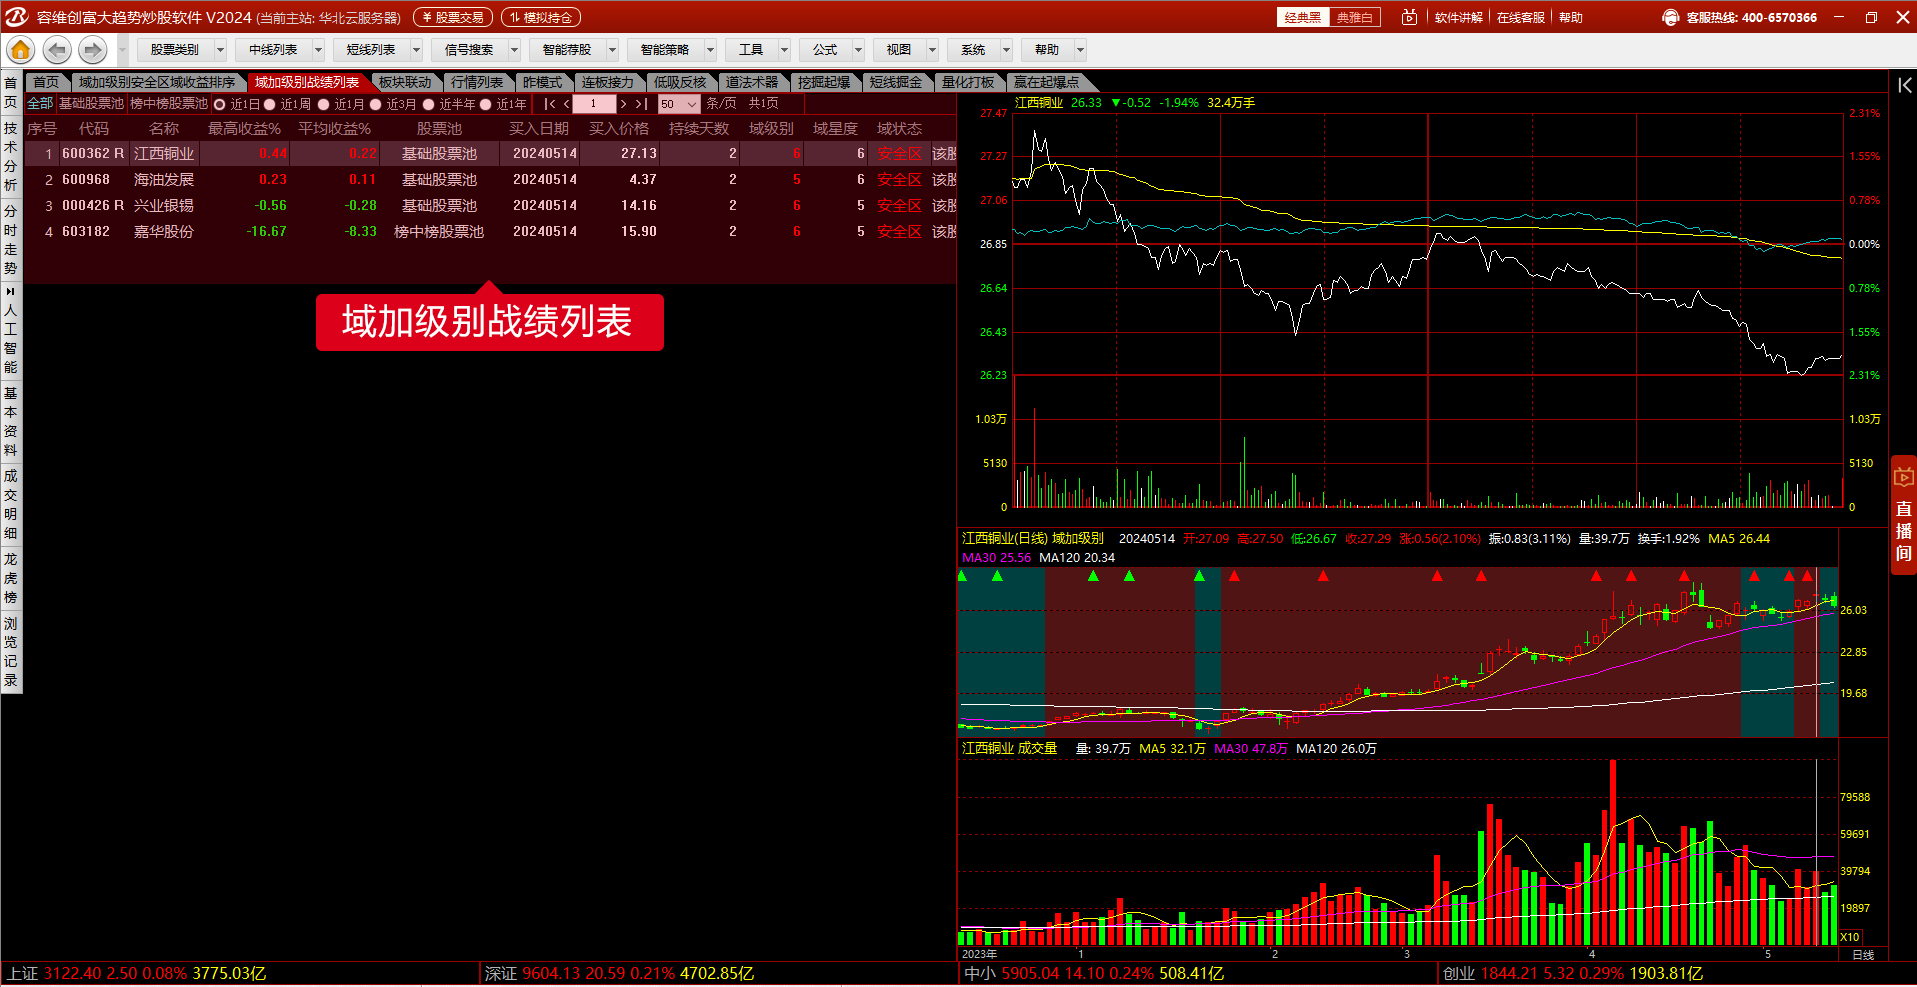Switch to 域加级别安全区域收益排序 tab
1917x987 pixels.
(157, 82)
